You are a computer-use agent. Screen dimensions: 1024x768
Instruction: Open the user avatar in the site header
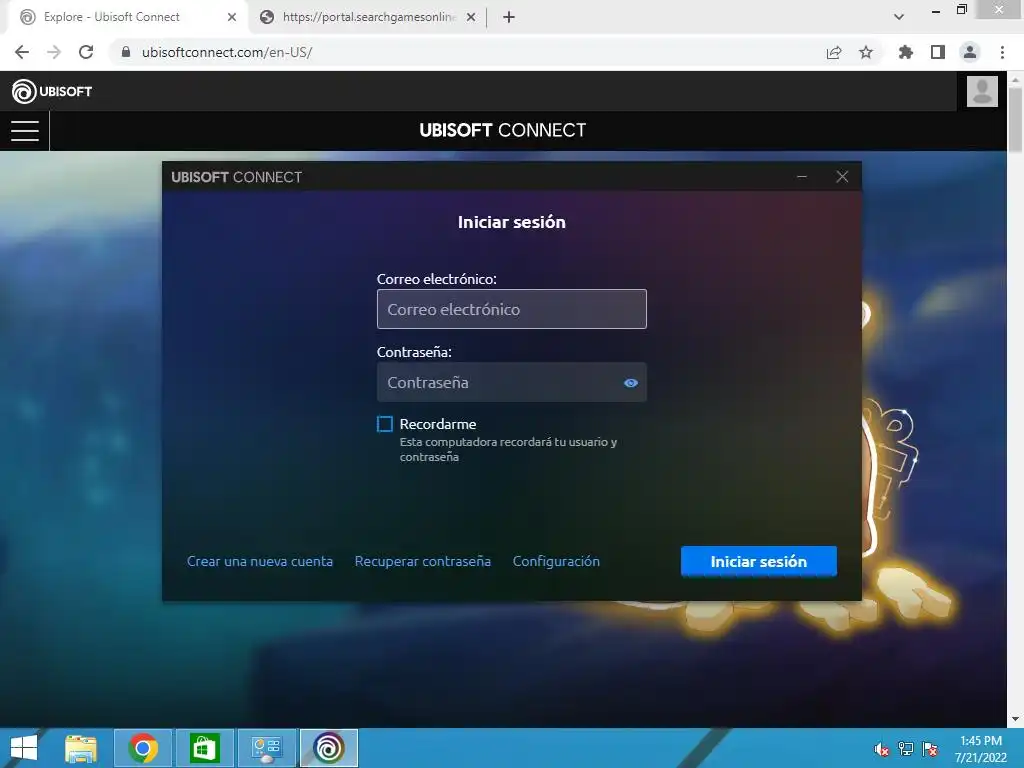[982, 91]
